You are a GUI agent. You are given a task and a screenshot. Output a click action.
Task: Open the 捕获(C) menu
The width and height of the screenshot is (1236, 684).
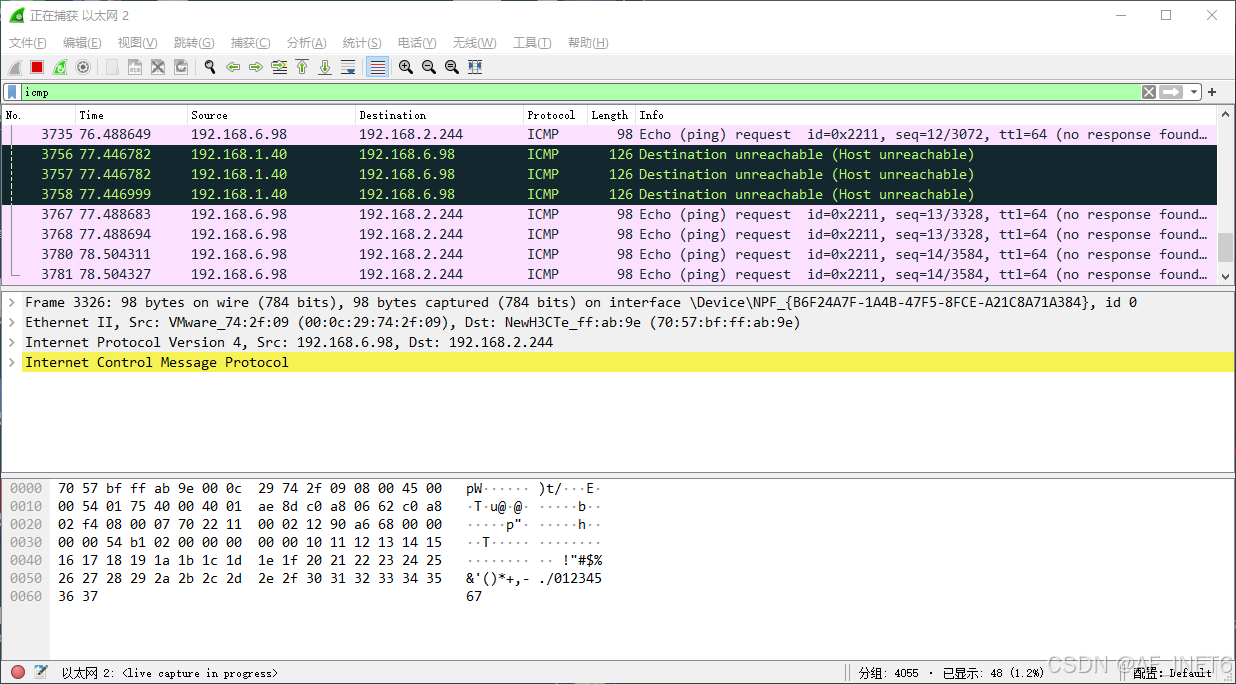pos(250,43)
